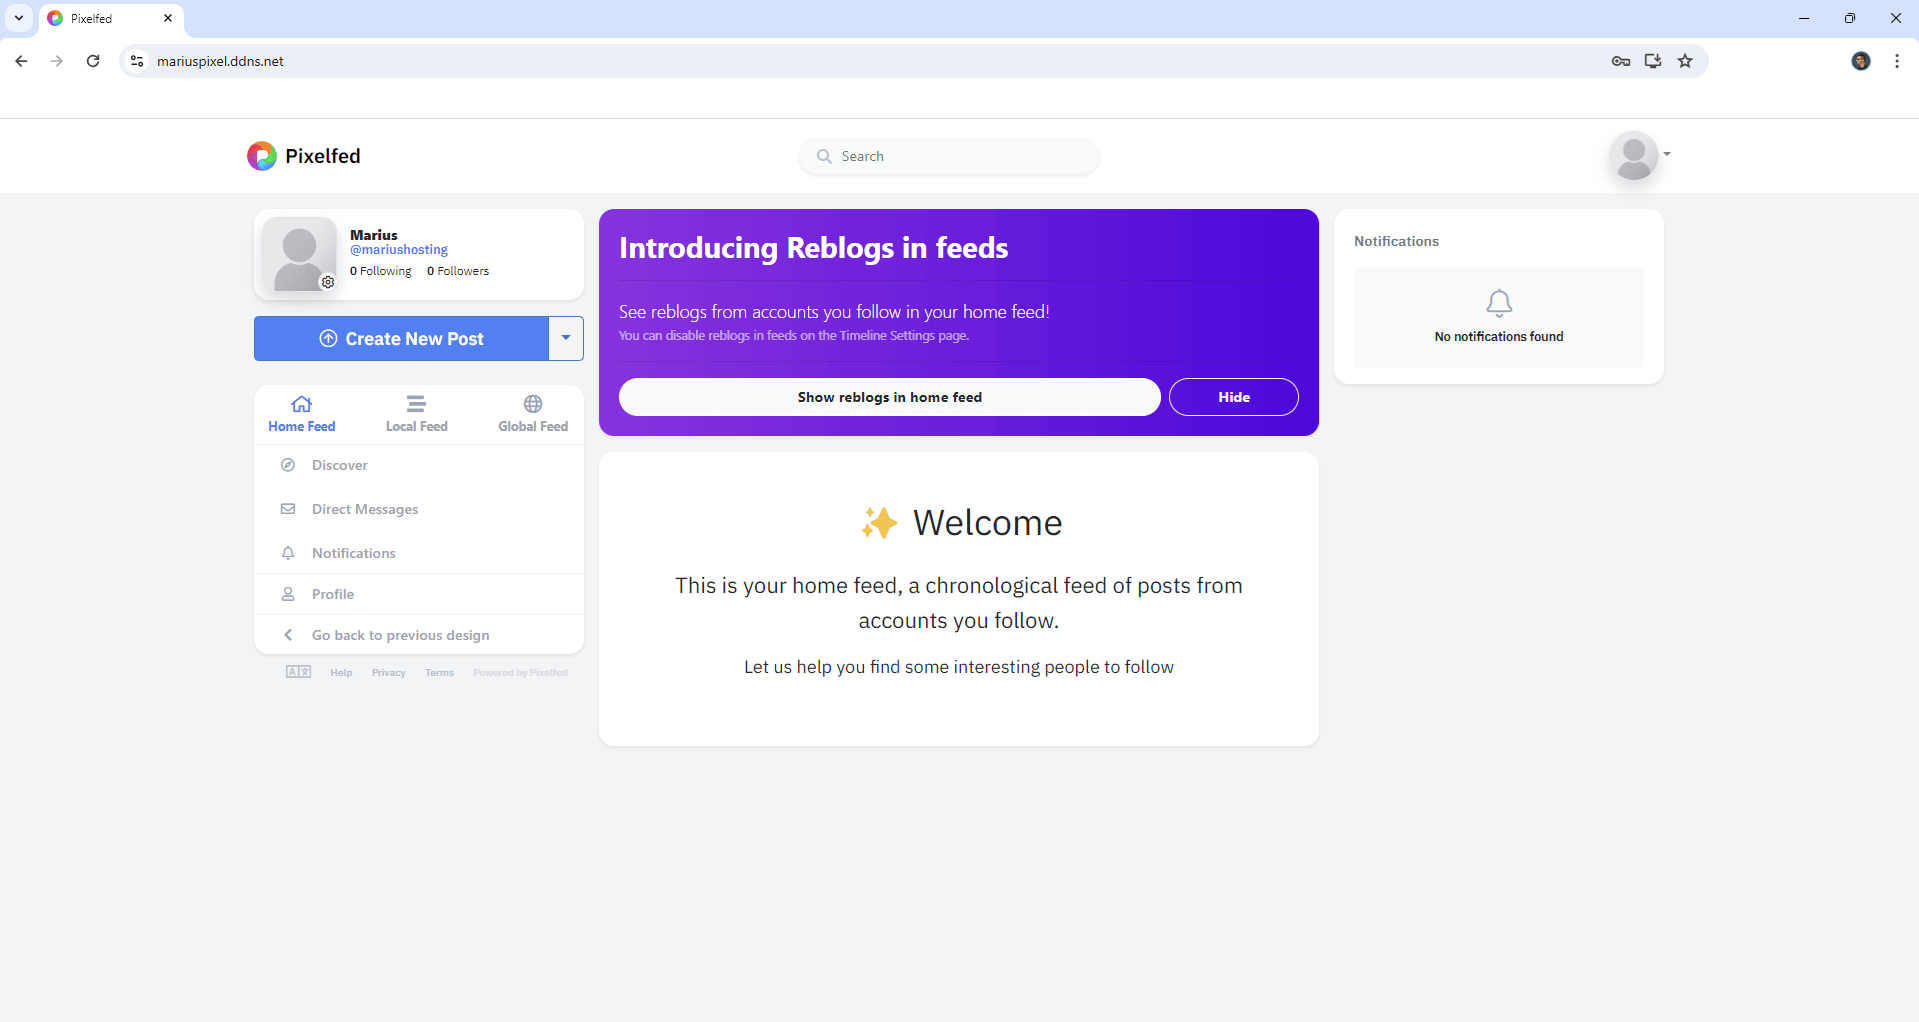Open the Pixelfed brand text link

[322, 156]
